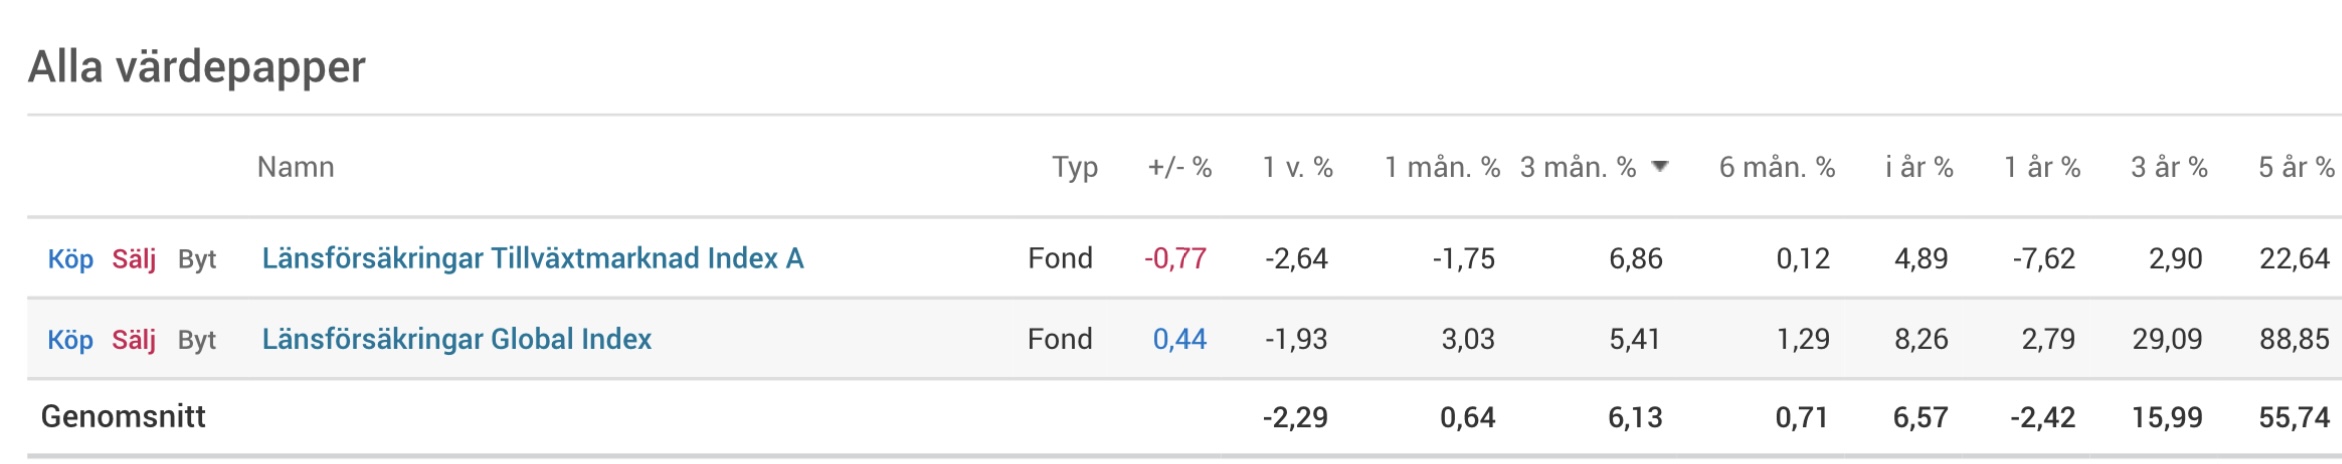Viewport: 2342px width, 464px height.
Task: Click the sort arrow beside 3 mån. %
Action: click(x=1660, y=166)
